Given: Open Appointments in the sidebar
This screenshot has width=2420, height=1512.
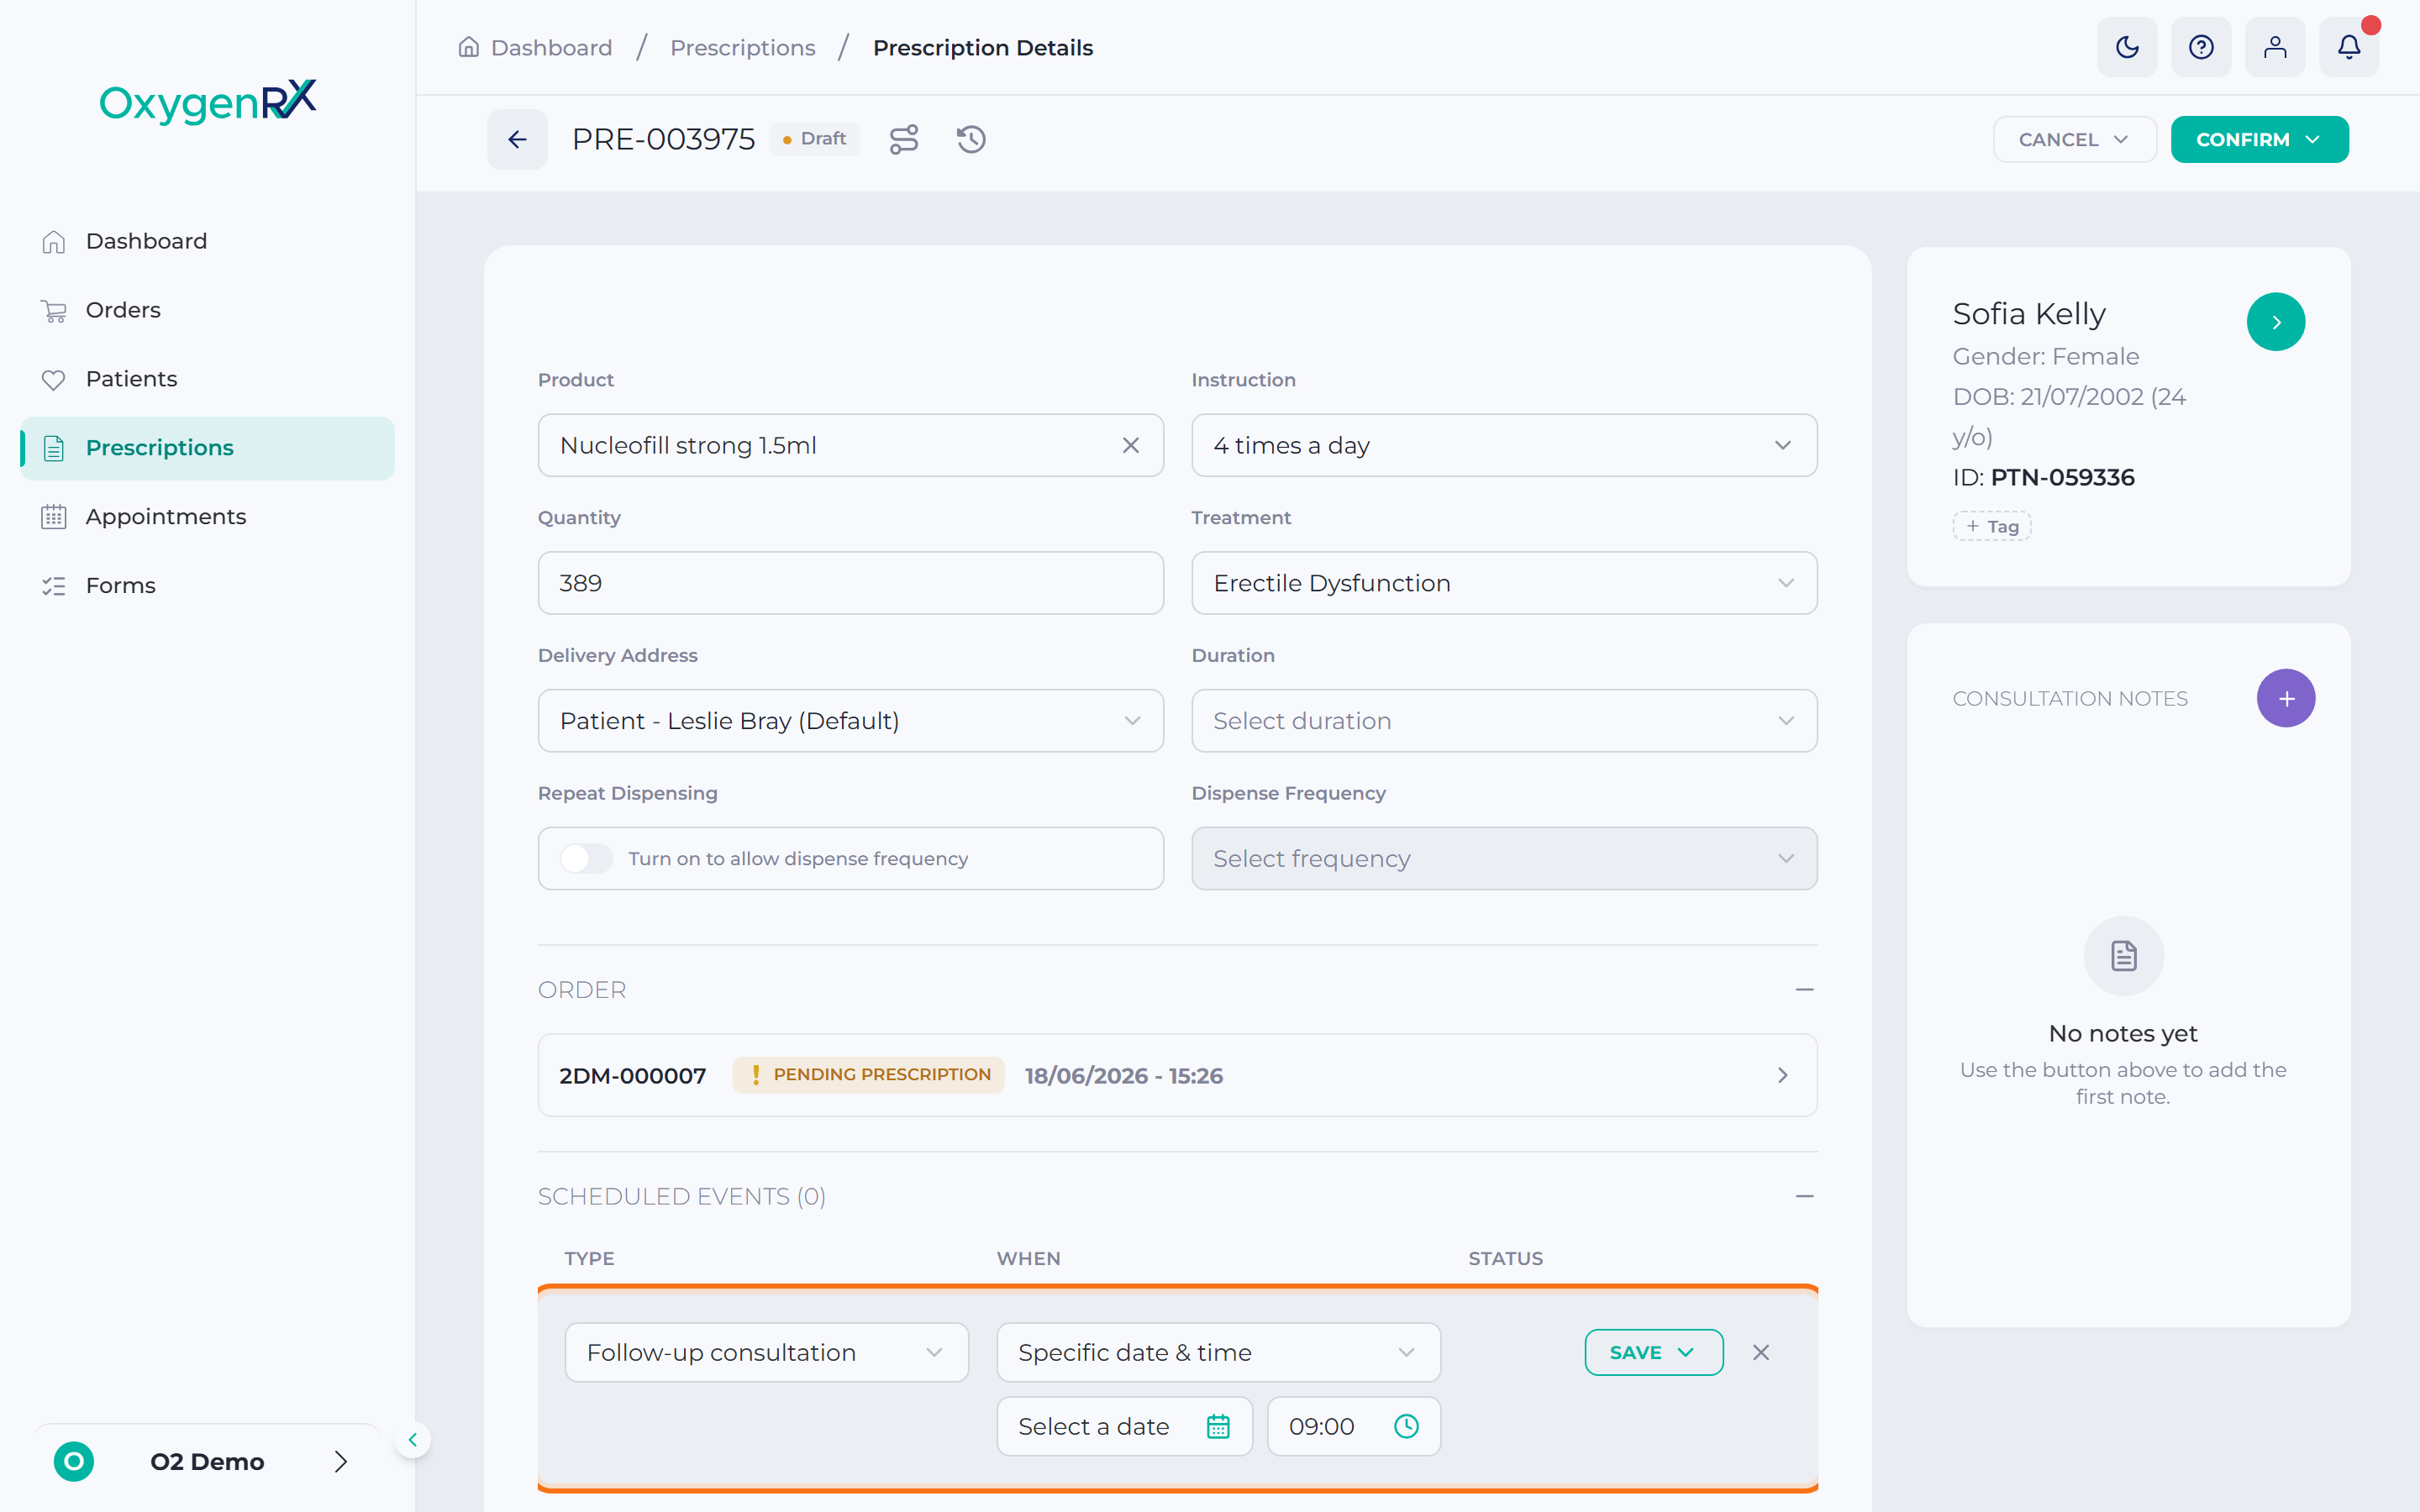Looking at the screenshot, I should tap(207, 516).
